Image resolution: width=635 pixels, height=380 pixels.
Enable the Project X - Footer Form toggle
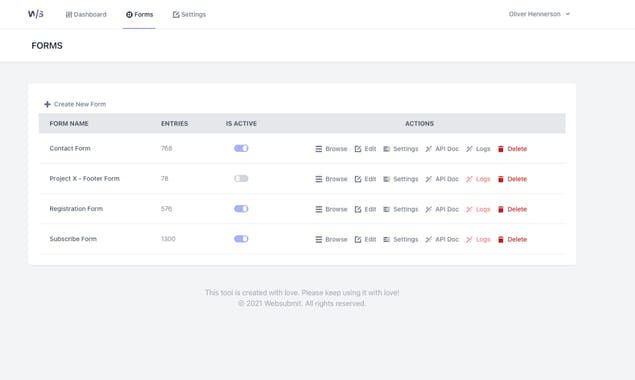click(x=241, y=179)
